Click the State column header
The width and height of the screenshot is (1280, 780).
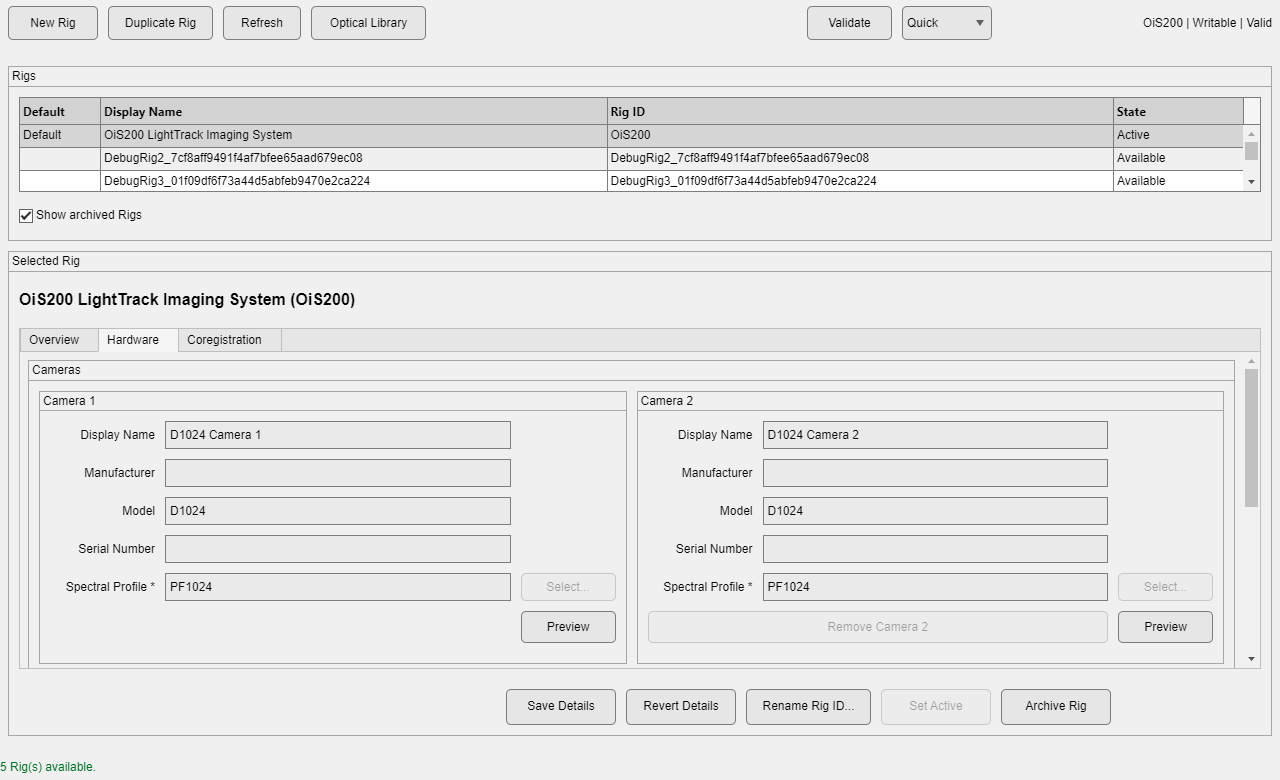1178,112
